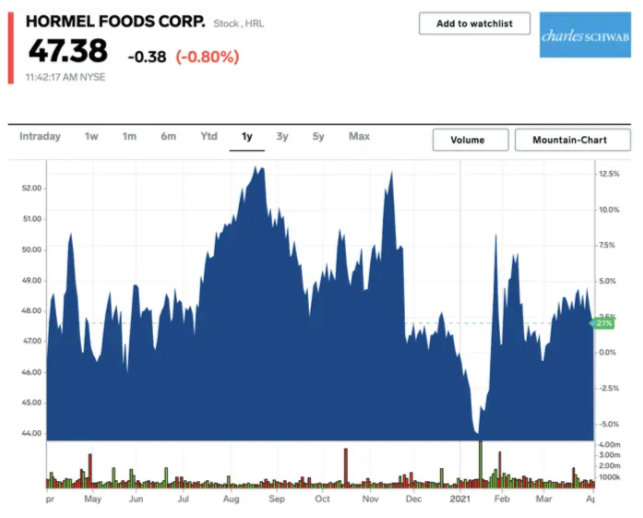The width and height of the screenshot is (643, 518).
Task: Switch chart to Intraday range
Action: (40, 136)
